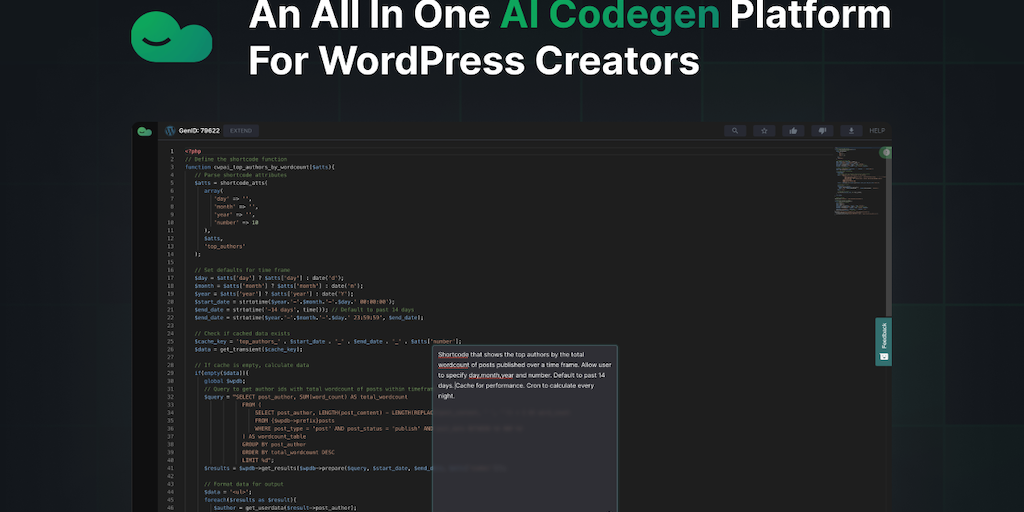1024x512 pixels.
Task: Click the green cloud logo in the banner
Action: click(x=172, y=37)
